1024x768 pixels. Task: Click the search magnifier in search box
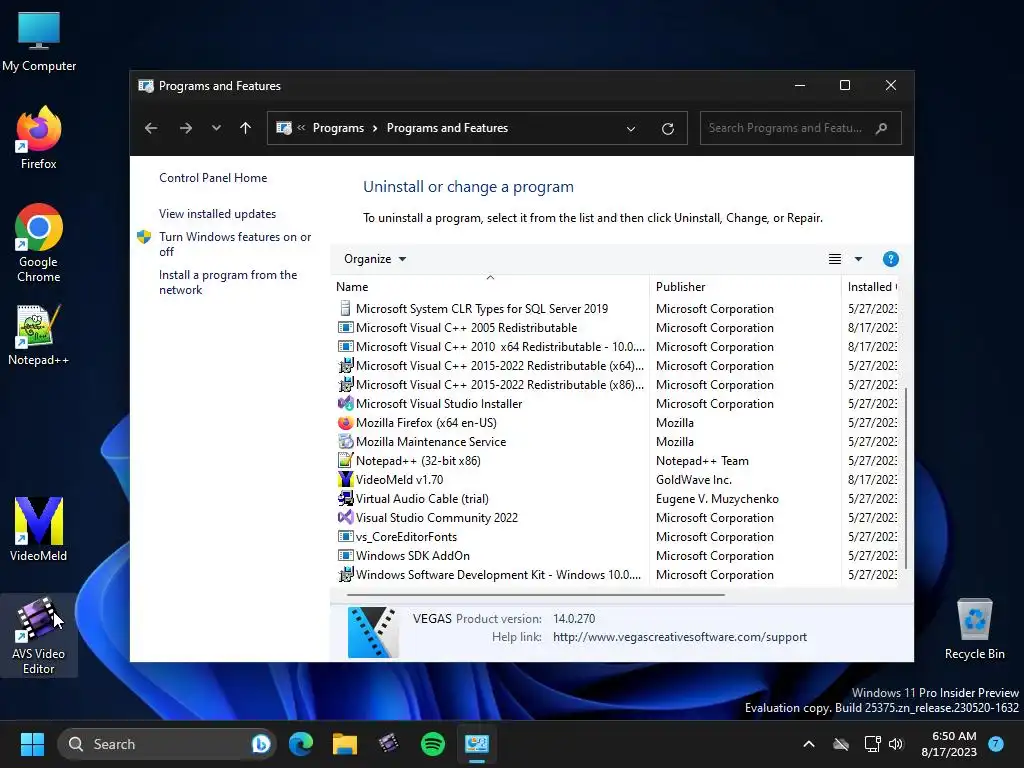point(882,128)
